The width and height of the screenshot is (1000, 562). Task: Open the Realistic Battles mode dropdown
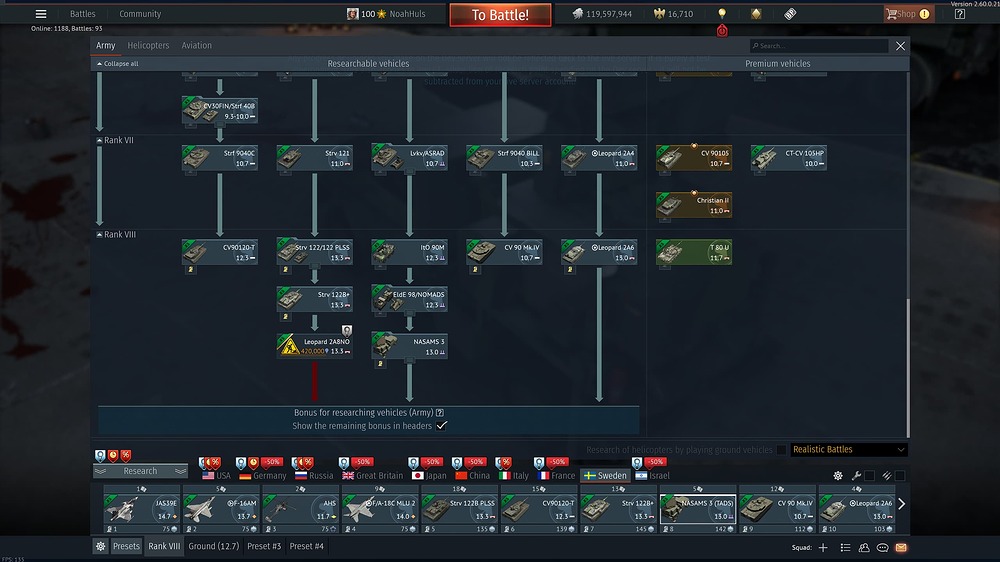848,450
